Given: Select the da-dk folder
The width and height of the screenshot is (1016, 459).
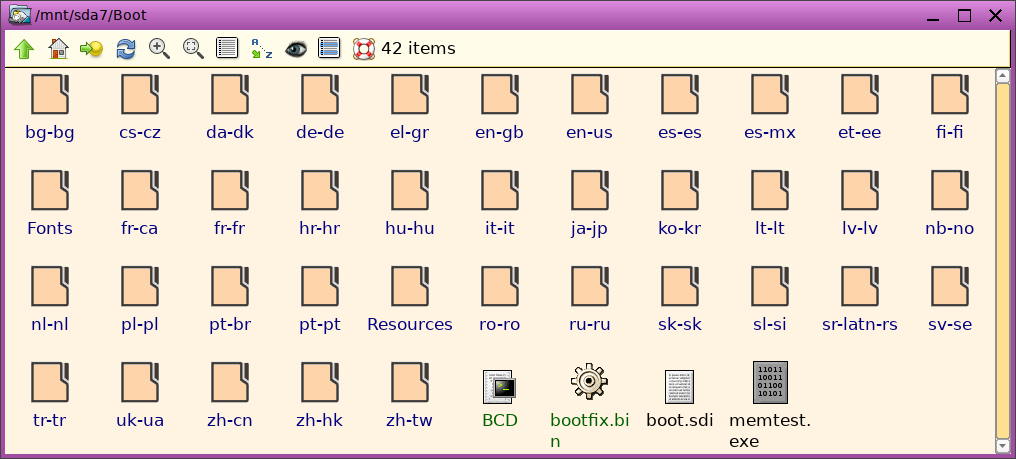Looking at the screenshot, I should point(230,108).
